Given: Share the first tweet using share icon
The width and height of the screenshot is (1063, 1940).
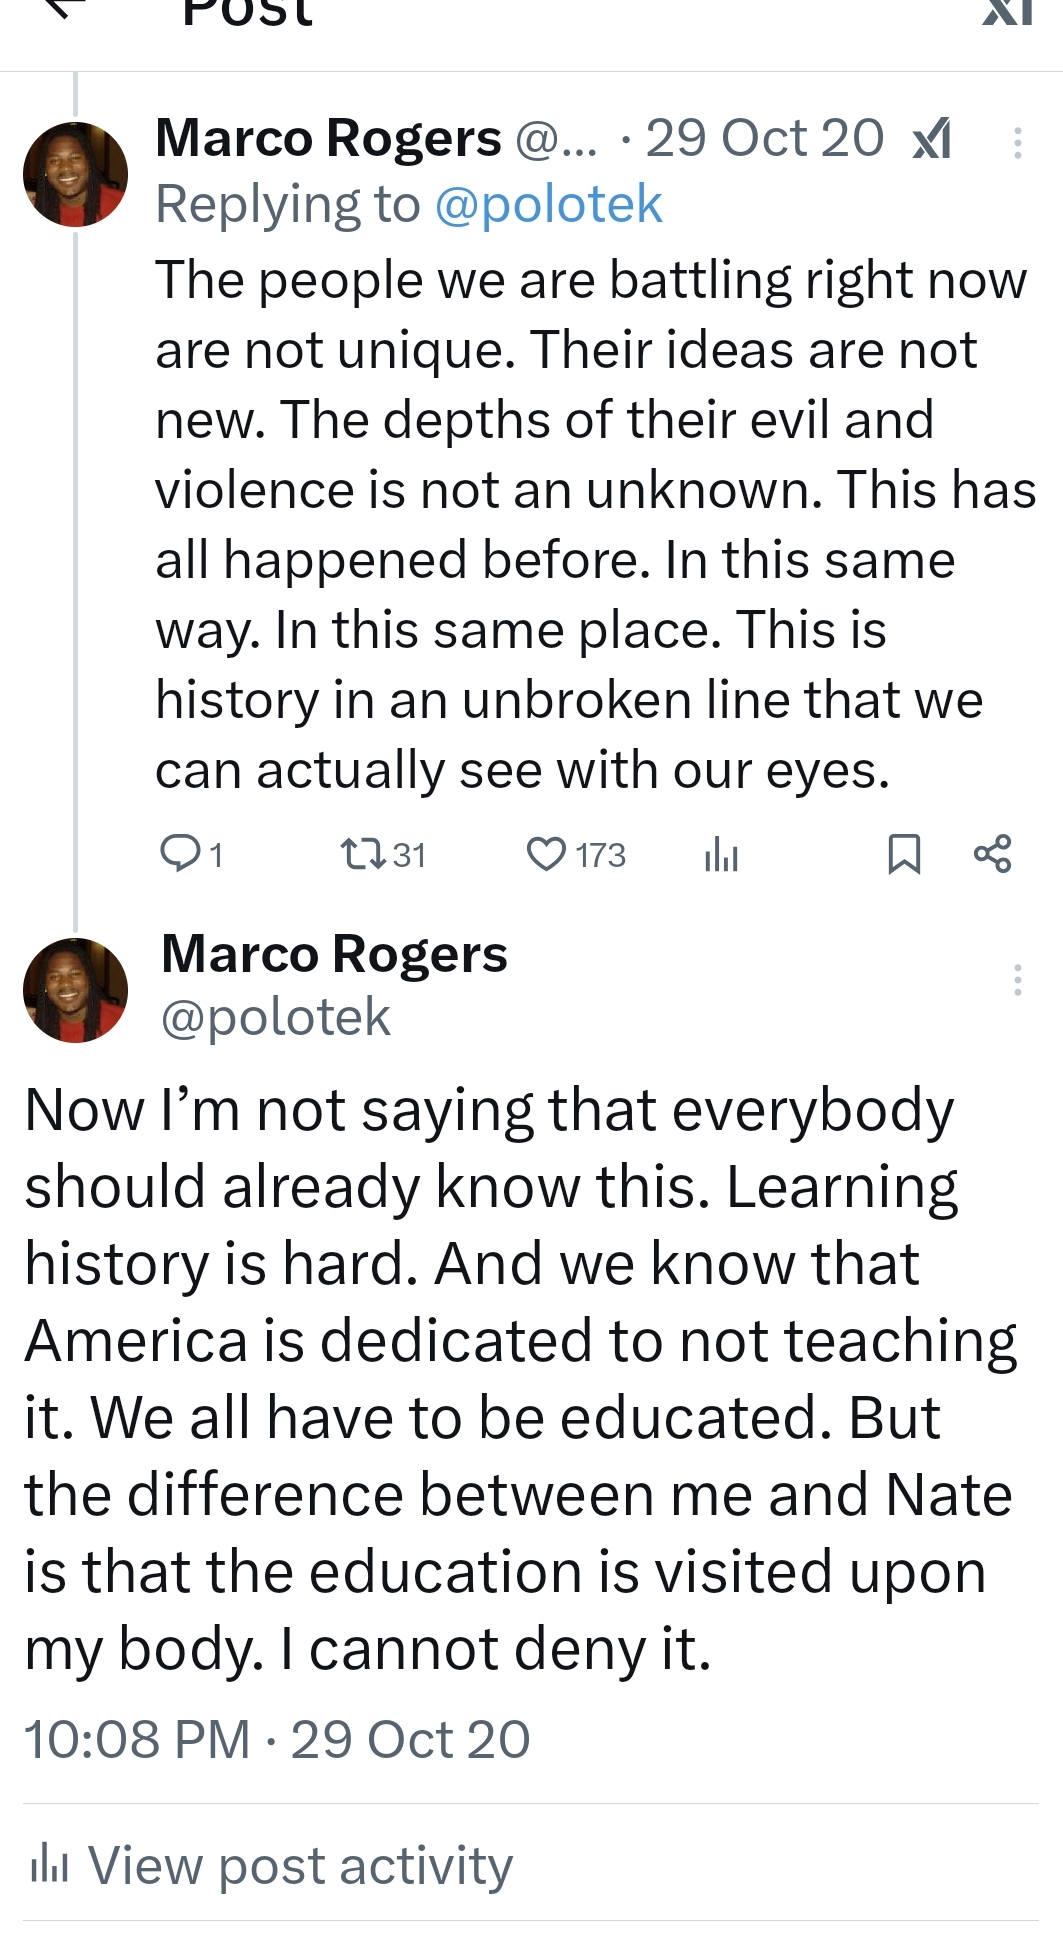Looking at the screenshot, I should (992, 854).
